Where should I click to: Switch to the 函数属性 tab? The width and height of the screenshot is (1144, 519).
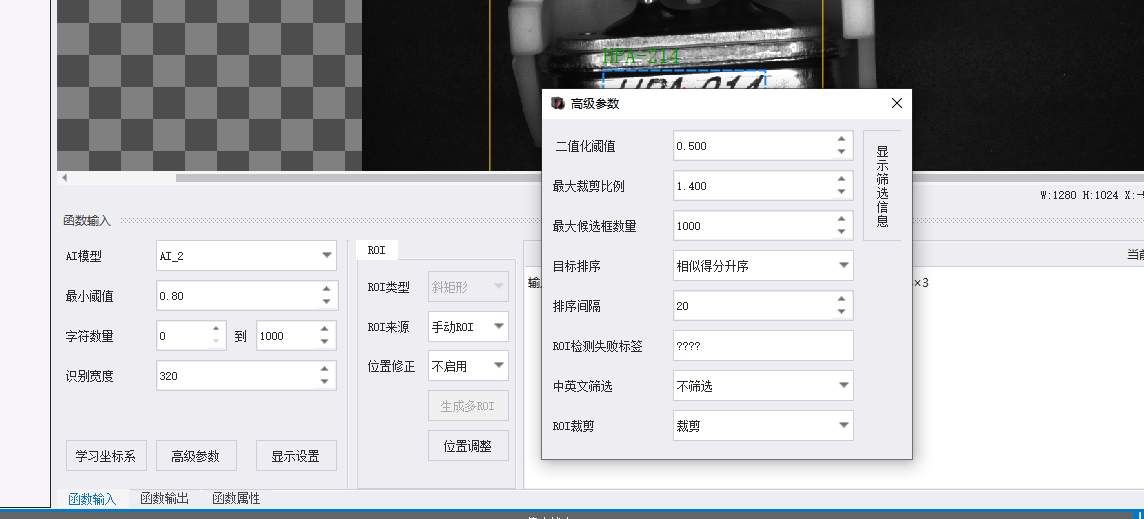point(236,499)
